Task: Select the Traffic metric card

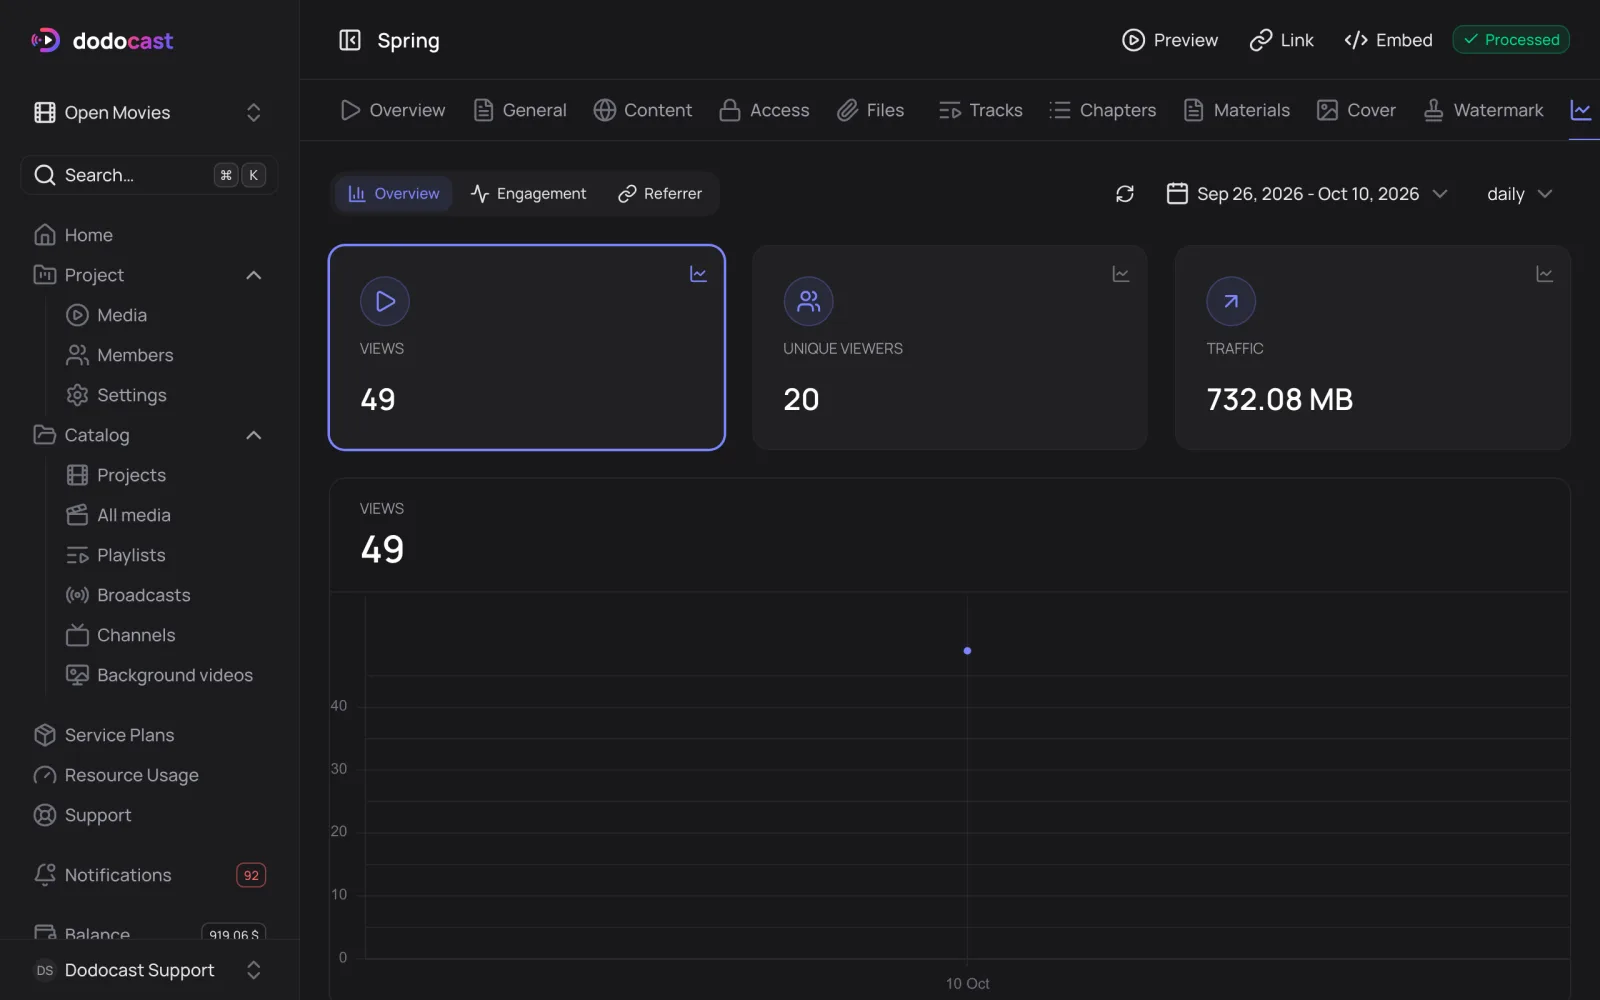Action: pos(1372,348)
